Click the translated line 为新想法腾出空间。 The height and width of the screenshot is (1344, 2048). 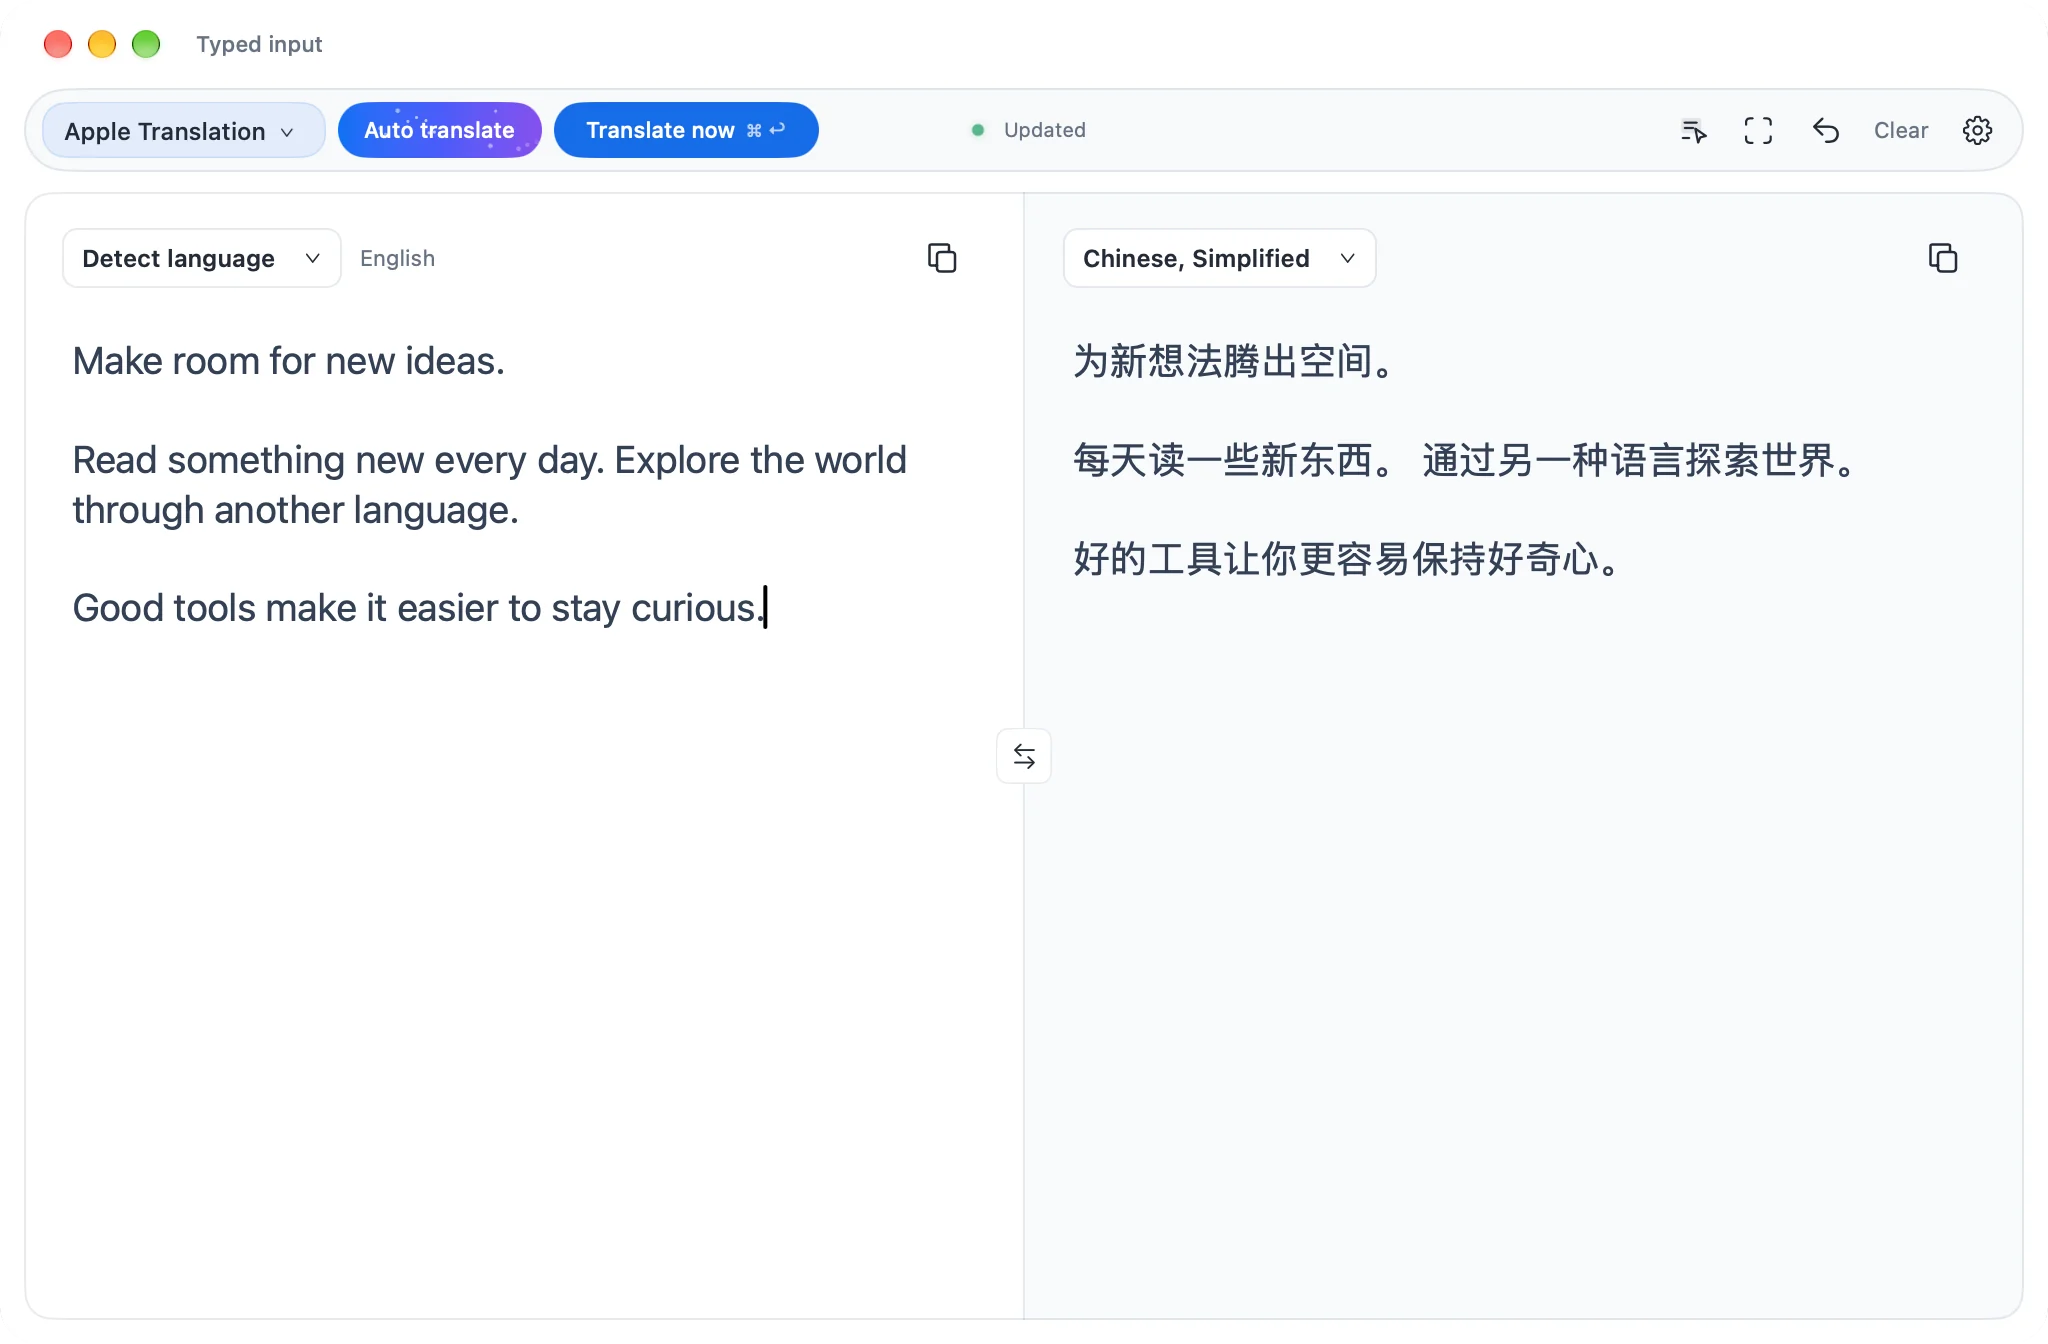(x=1233, y=361)
